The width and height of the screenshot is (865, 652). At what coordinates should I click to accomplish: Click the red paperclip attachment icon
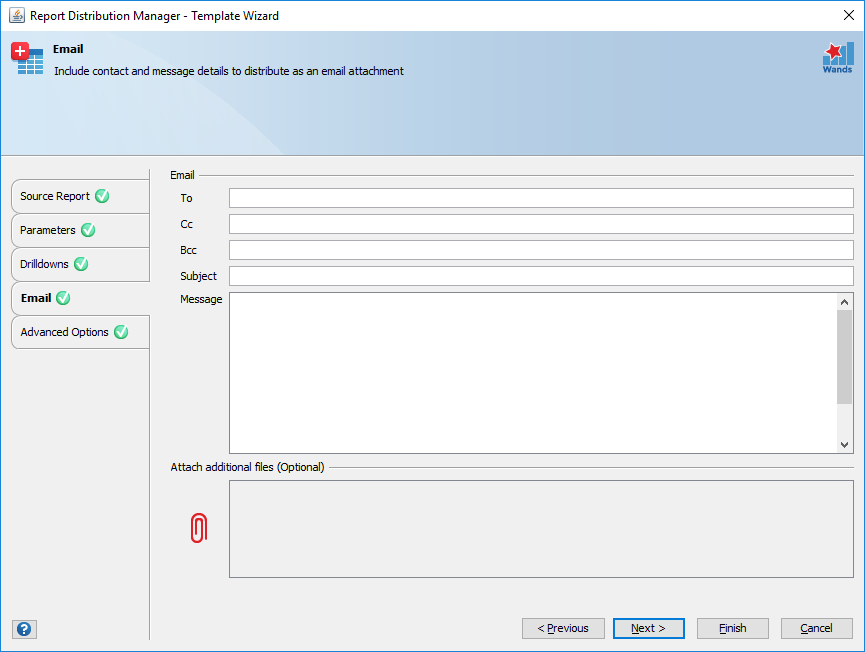199,527
